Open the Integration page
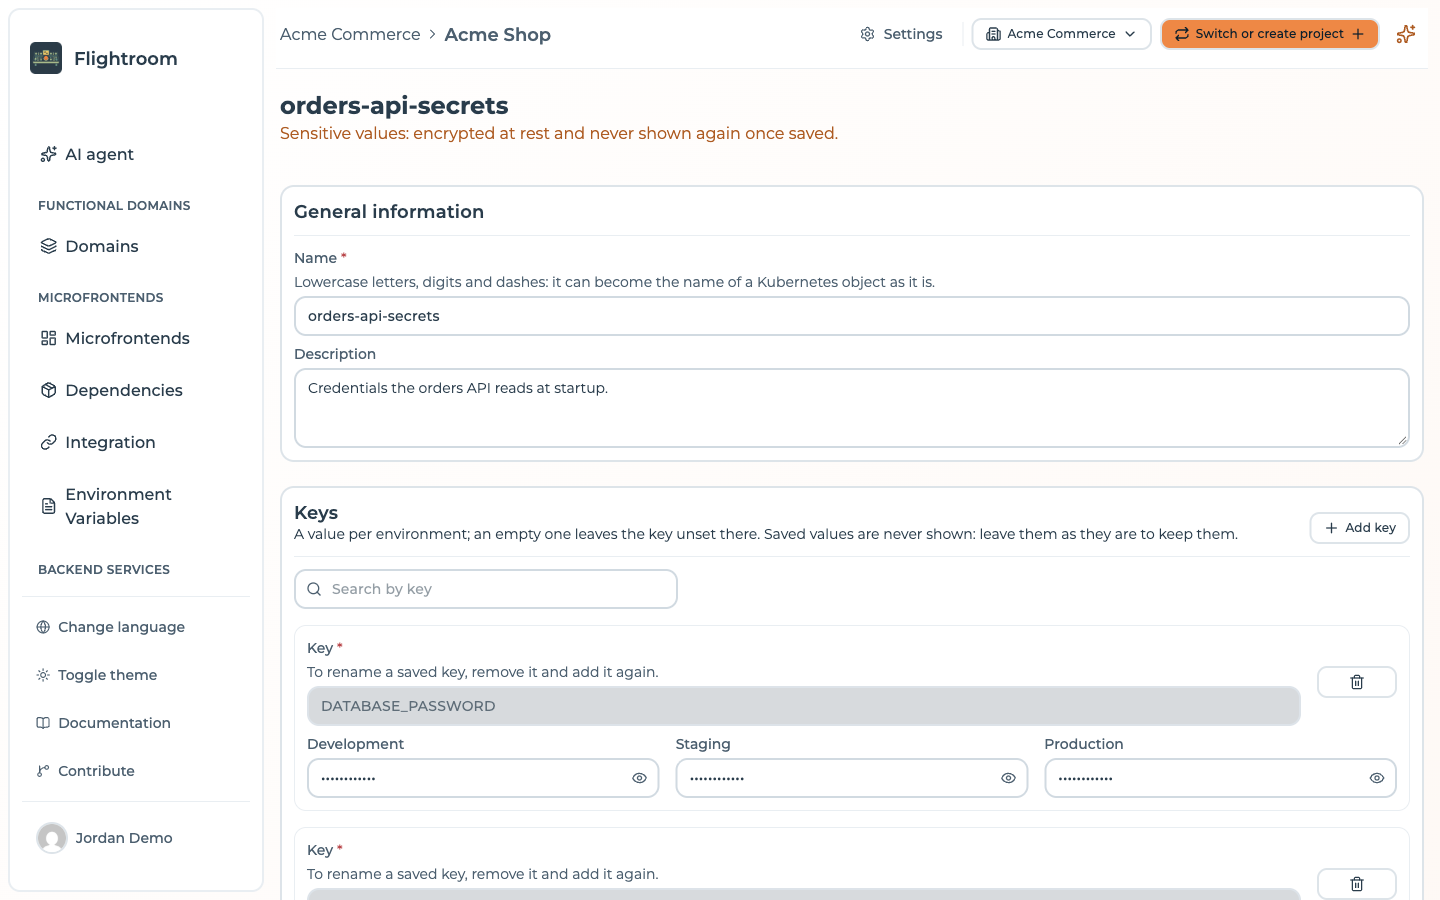This screenshot has height=900, width=1440. (x=98, y=442)
